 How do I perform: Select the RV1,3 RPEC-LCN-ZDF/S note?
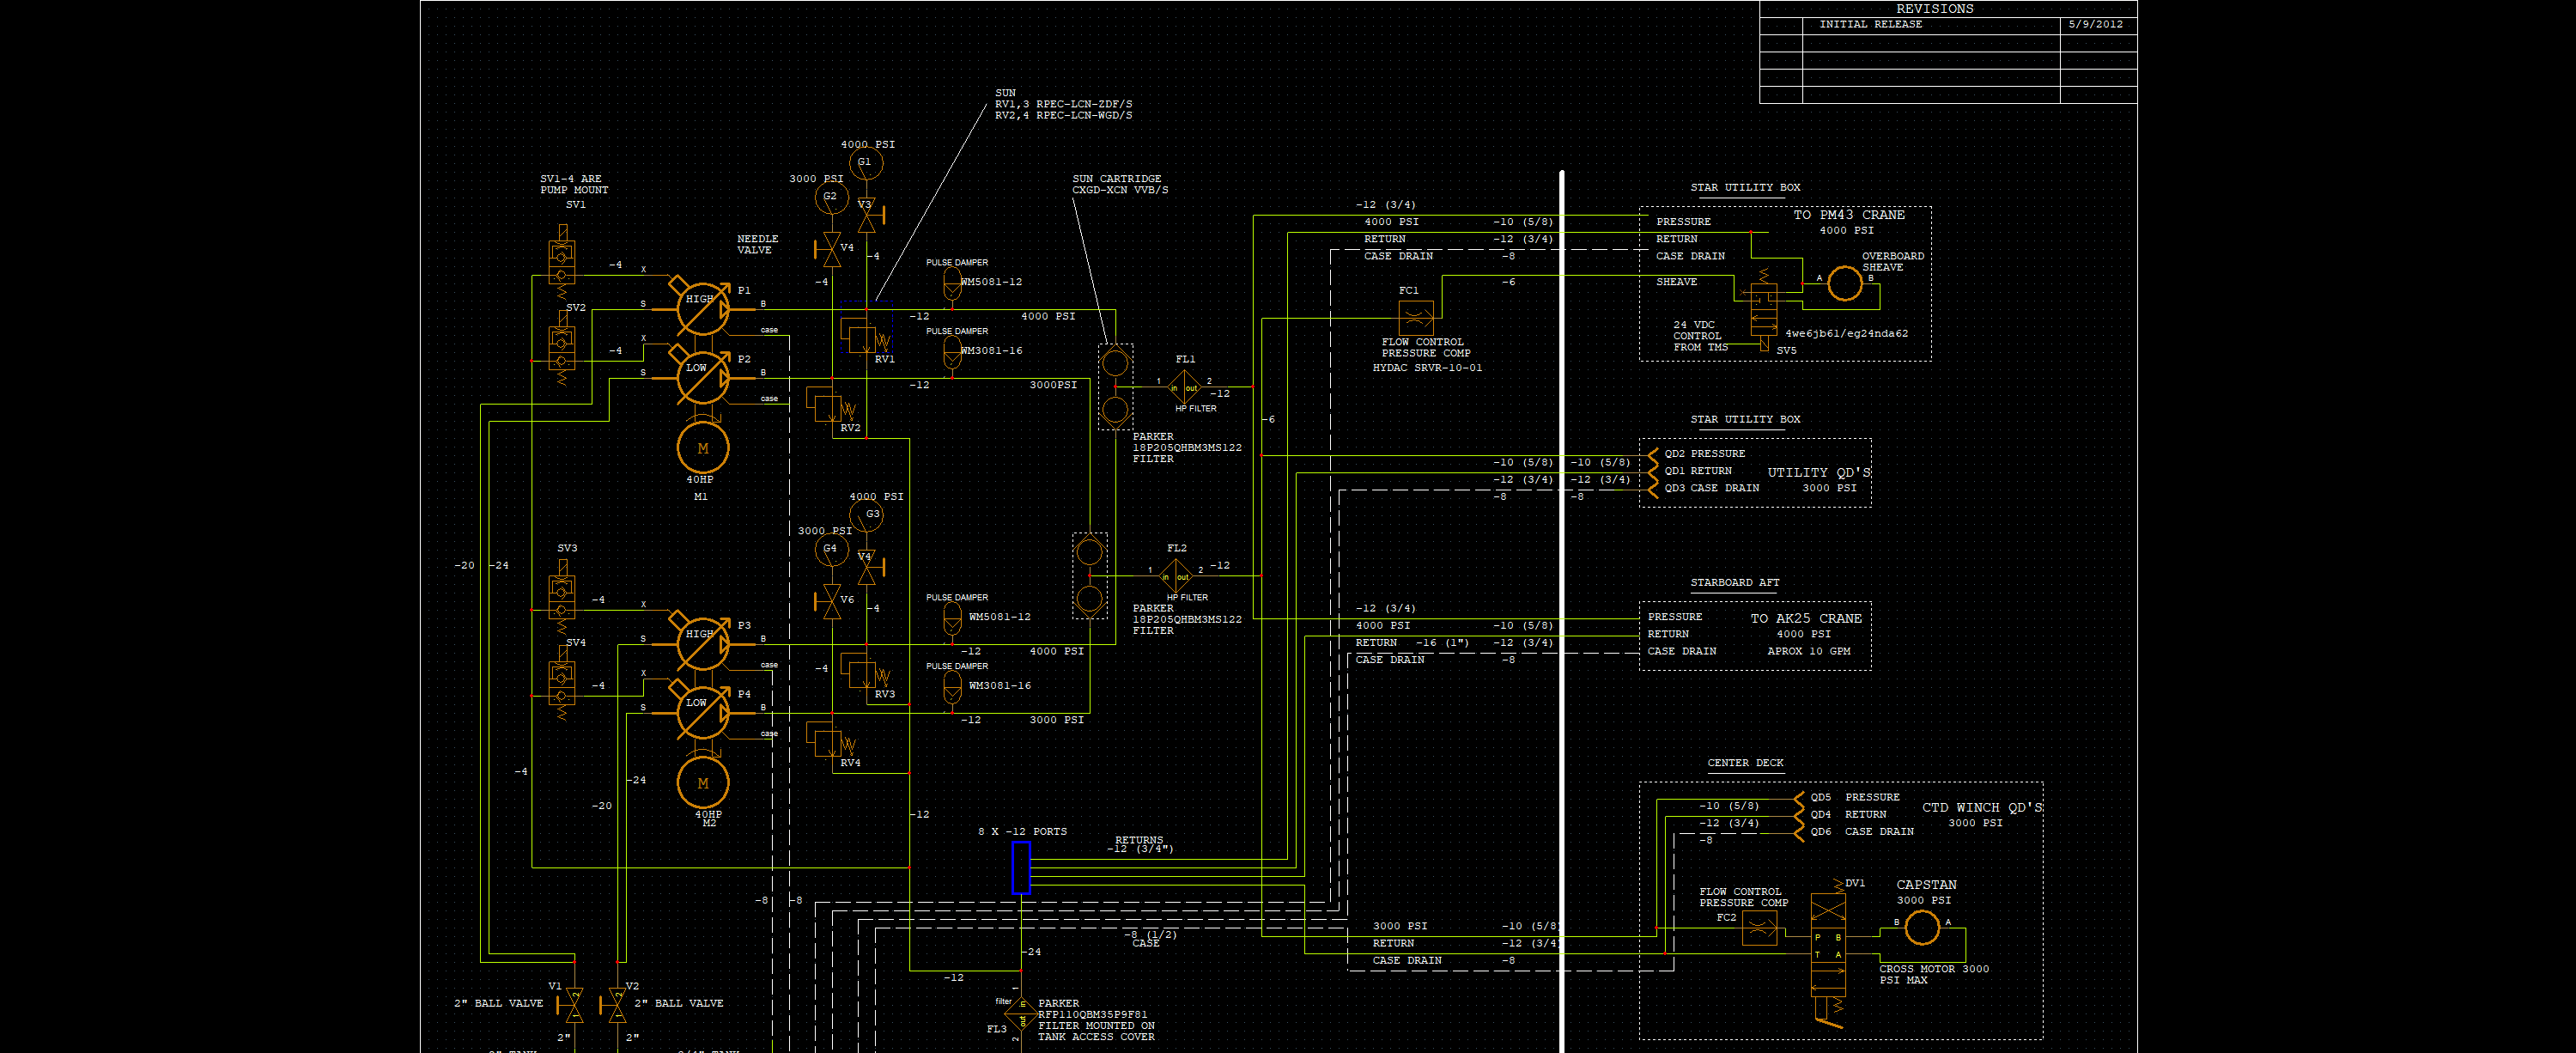(x=1063, y=104)
